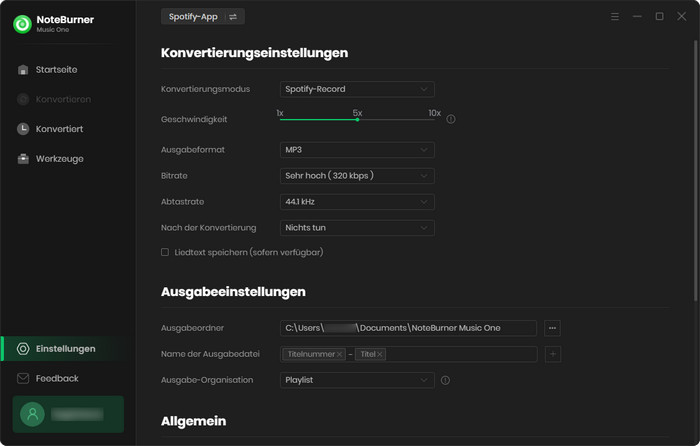The height and width of the screenshot is (446, 700).
Task: Remove the Titelnummer tag
Action: tap(339, 354)
